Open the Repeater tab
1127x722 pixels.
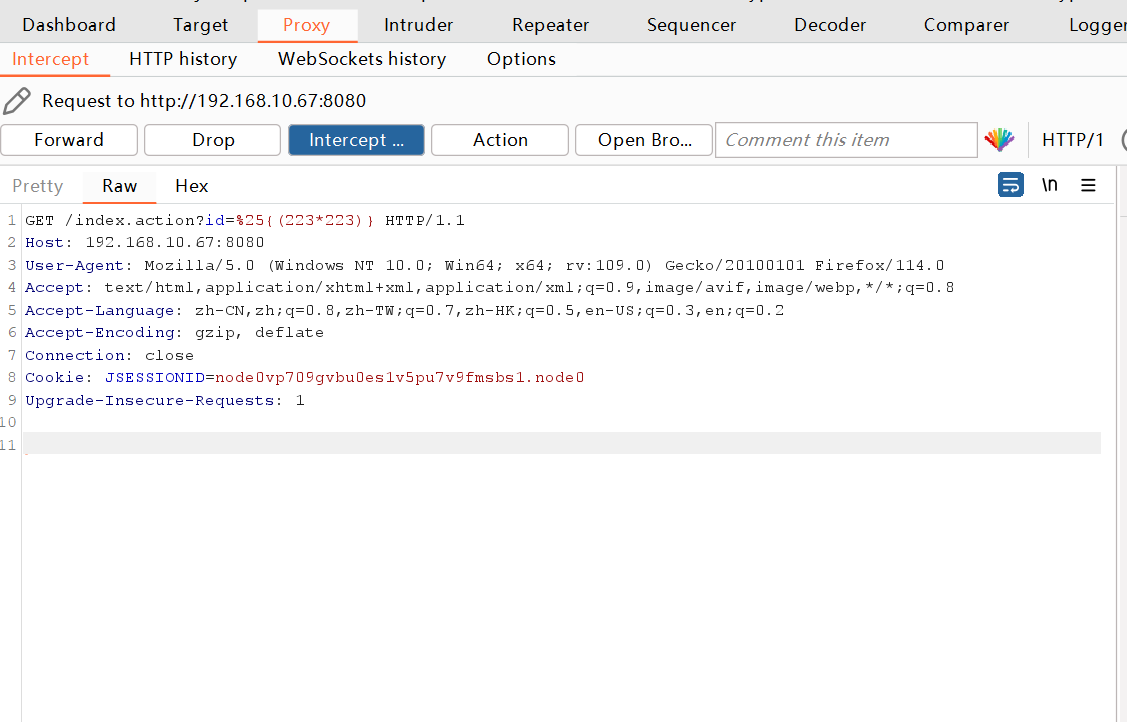(551, 25)
